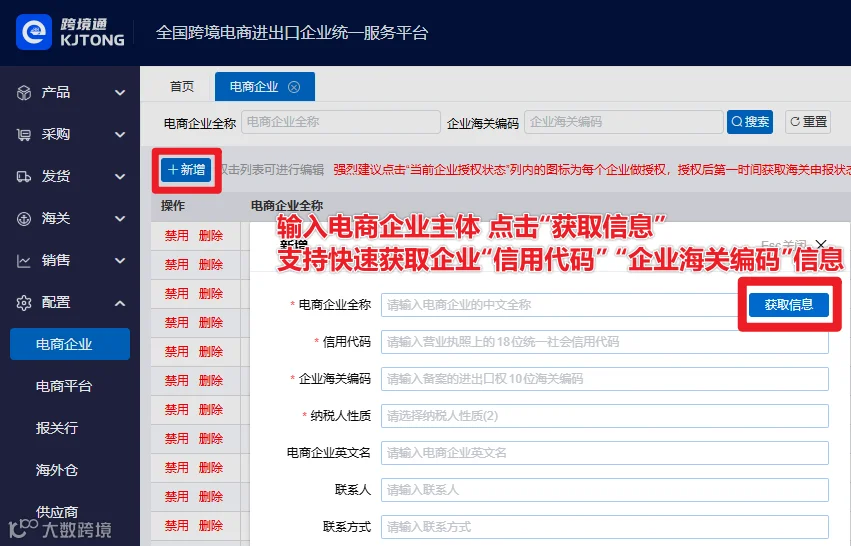Click the 重置 button
Viewport: 851px width, 546px height.
(808, 122)
